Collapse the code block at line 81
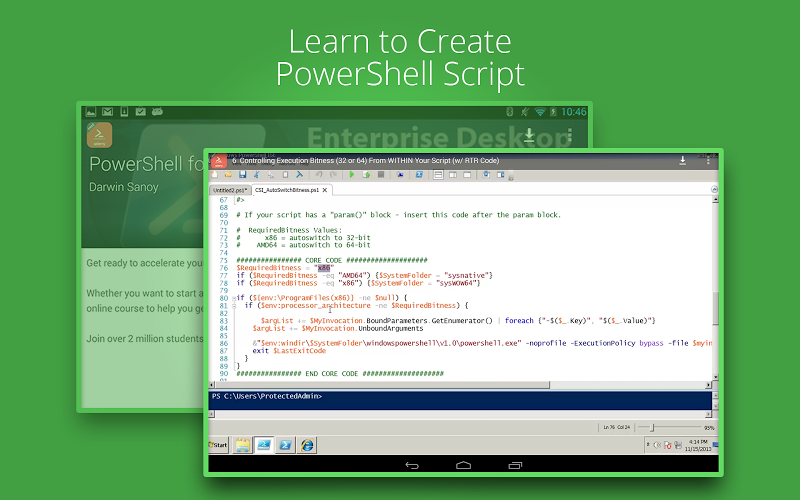This screenshot has height=500, width=800. 234,306
